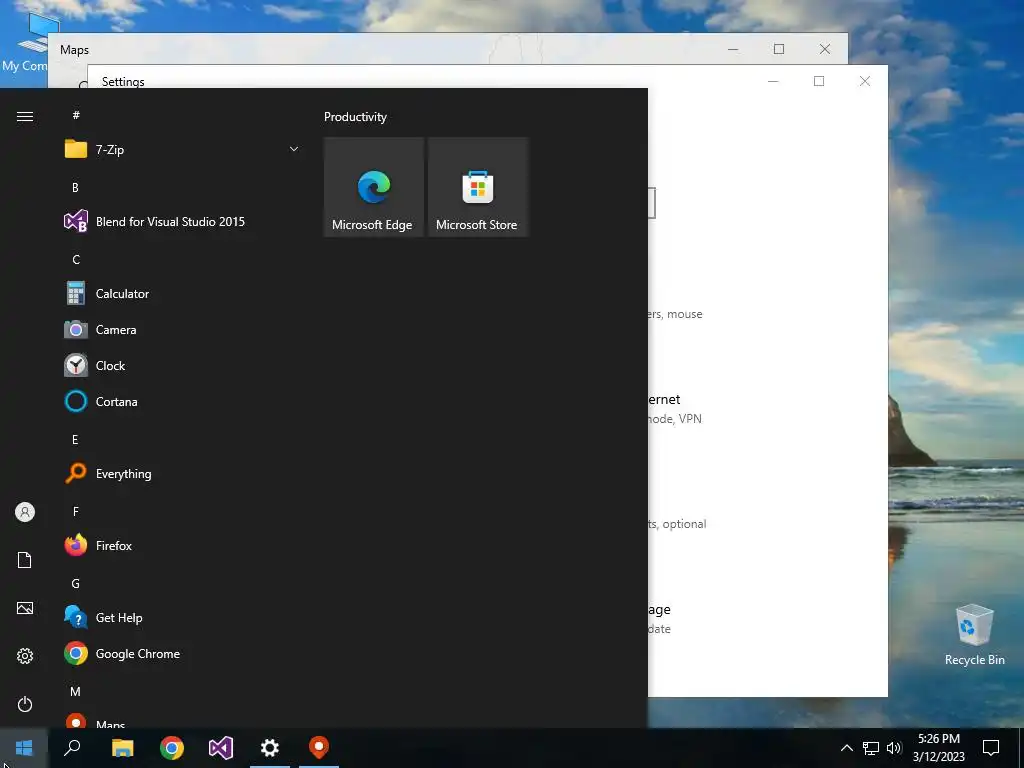Click the Windows Start button
Image resolution: width=1024 pixels, height=768 pixels.
[24, 748]
